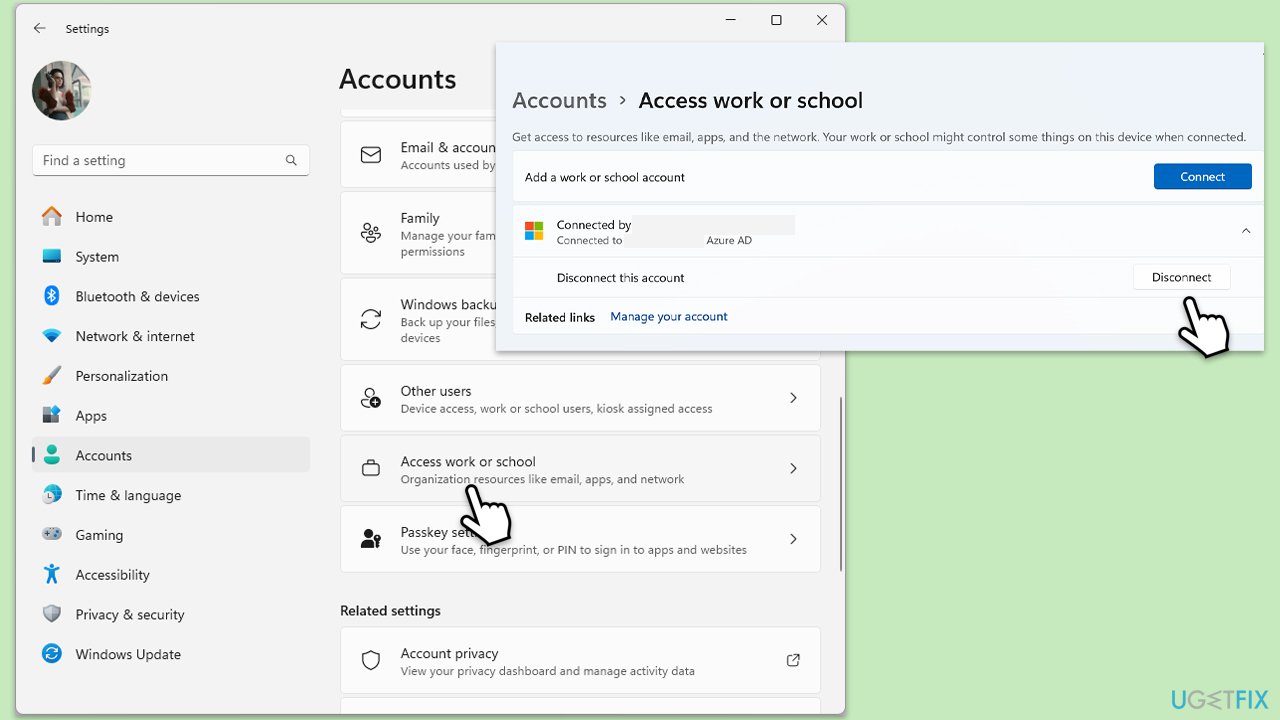Click the Privacy & security shield icon
1280x720 pixels.
coord(51,614)
